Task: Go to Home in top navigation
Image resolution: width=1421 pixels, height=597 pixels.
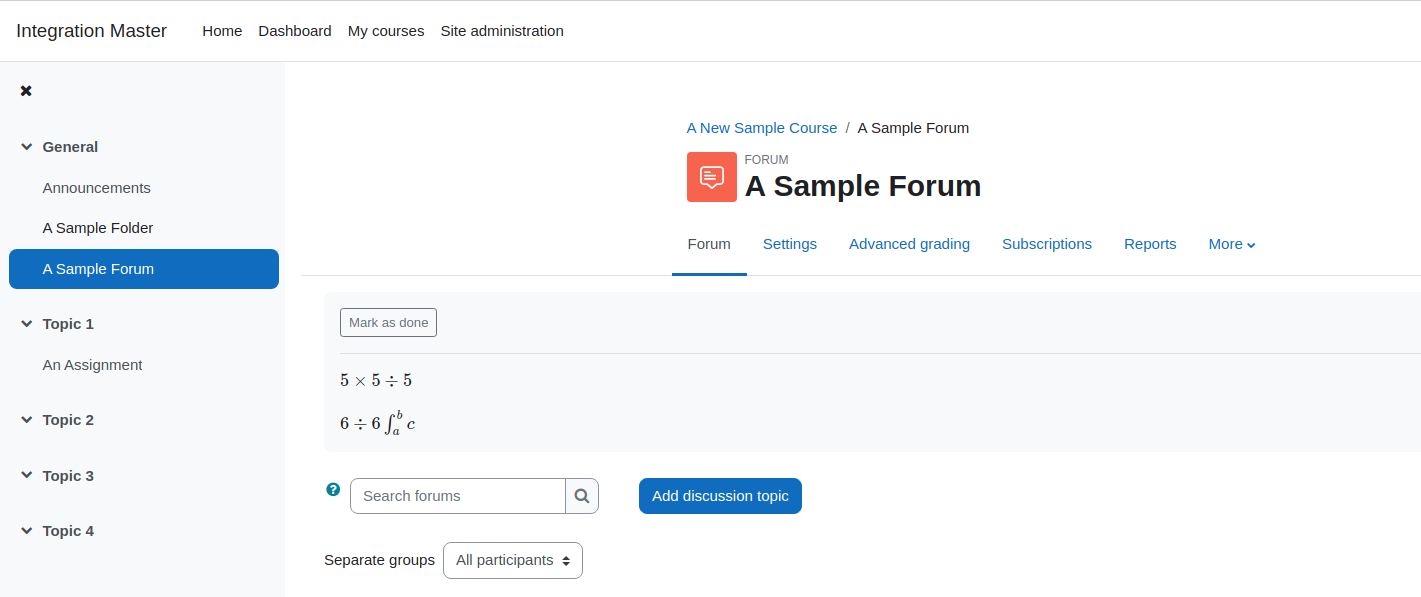Action: coord(222,31)
